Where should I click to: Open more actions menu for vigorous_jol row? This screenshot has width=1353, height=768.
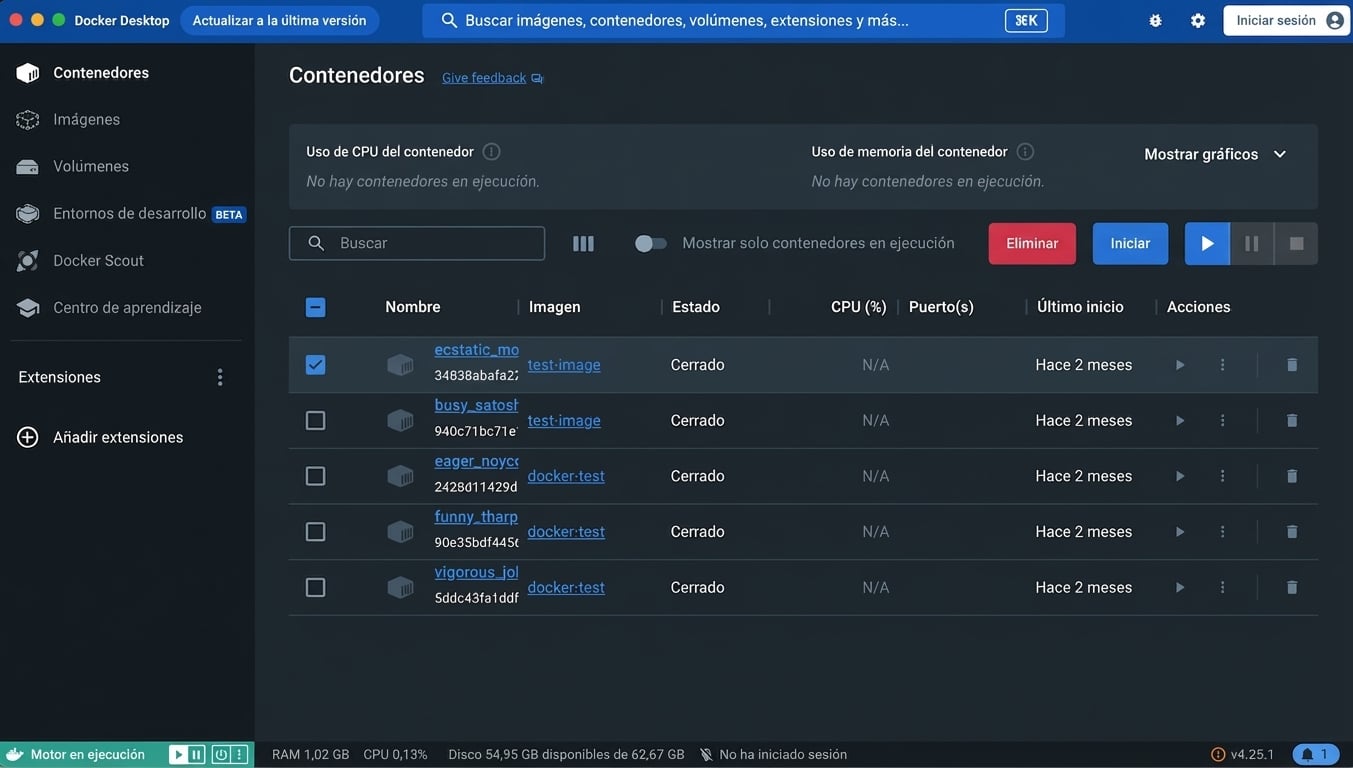(x=1222, y=588)
